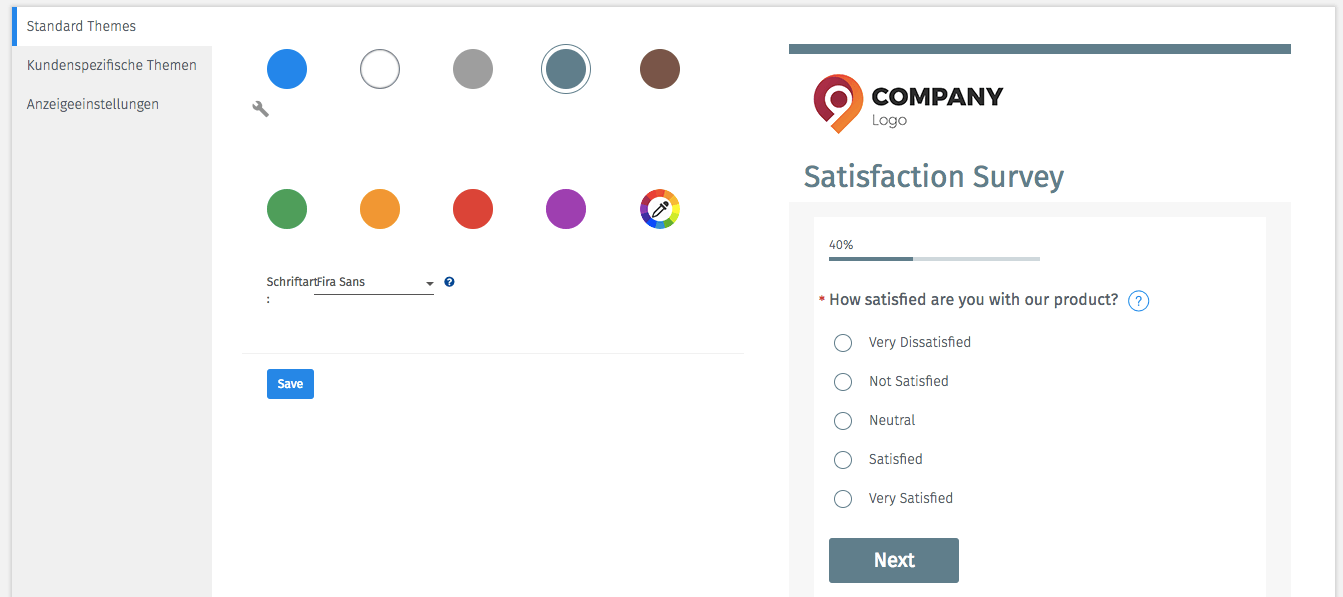This screenshot has width=1343, height=597.
Task: Switch to Kundenspezifische Themen
Action: 112,65
